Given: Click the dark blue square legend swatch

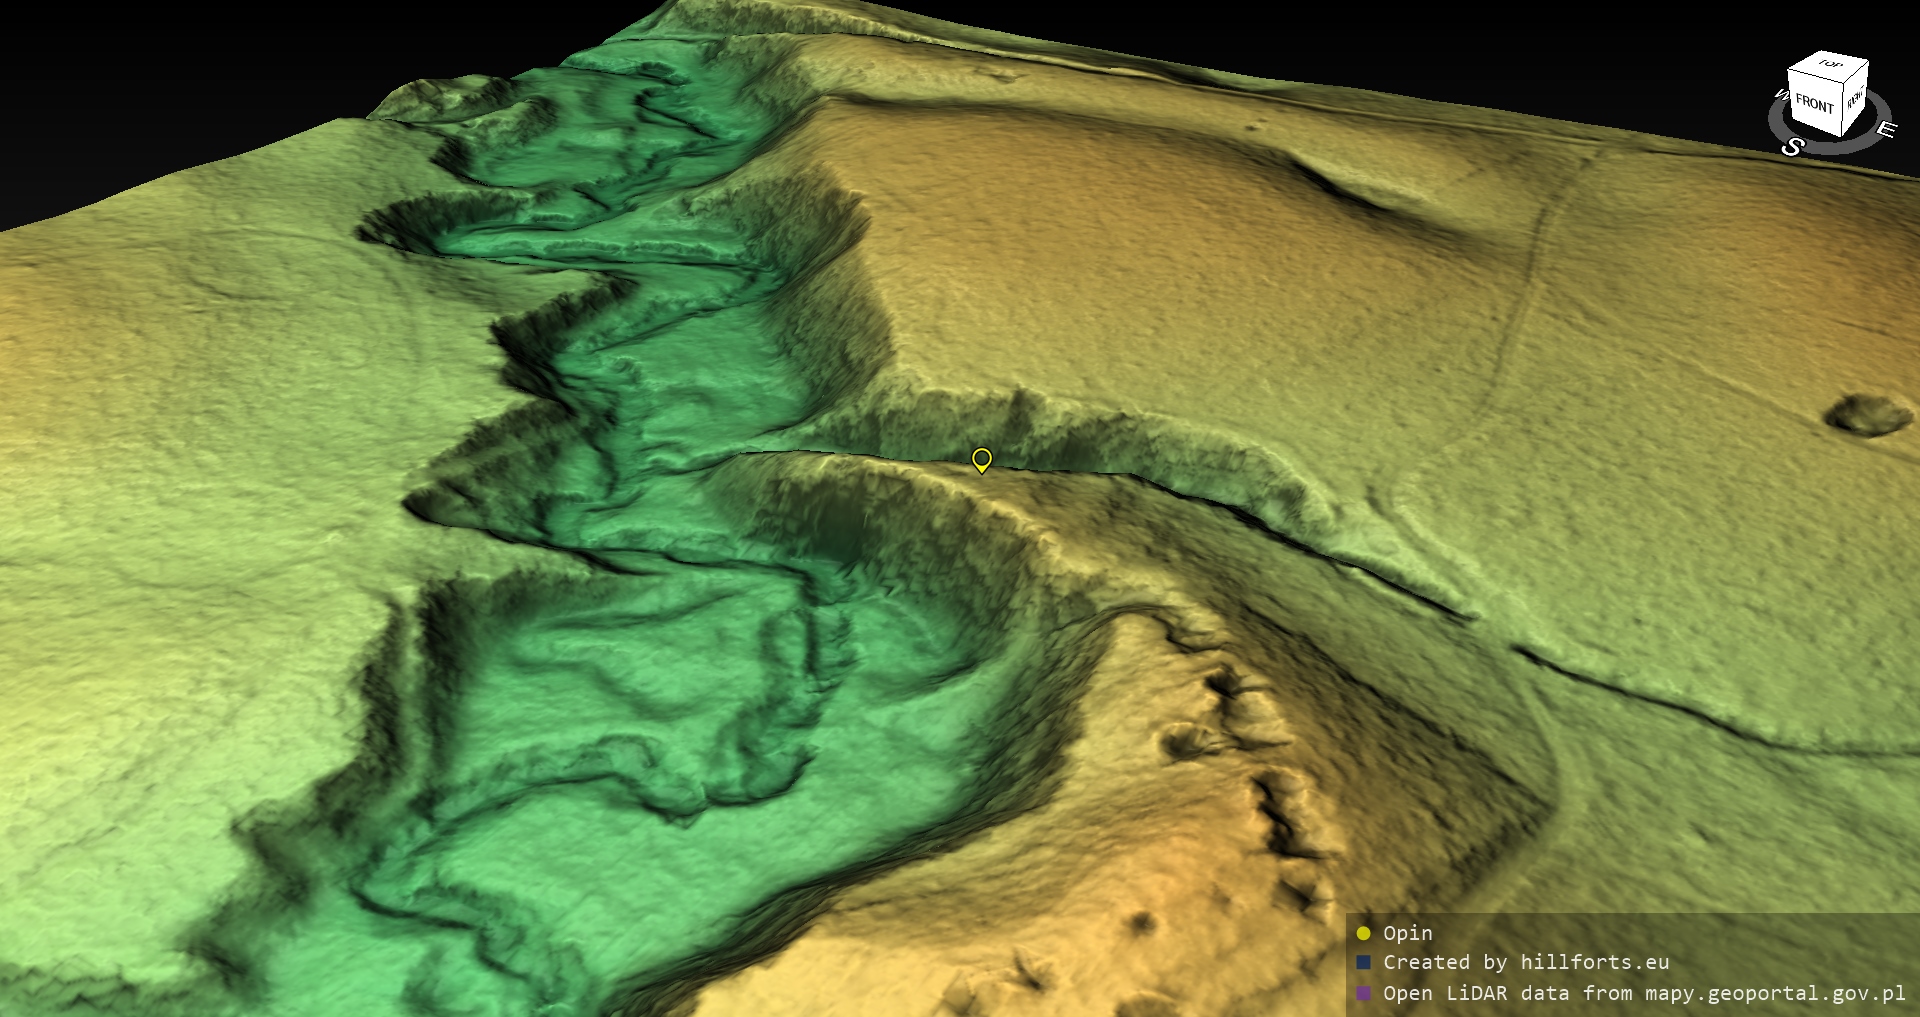Looking at the screenshot, I should coord(1363,963).
